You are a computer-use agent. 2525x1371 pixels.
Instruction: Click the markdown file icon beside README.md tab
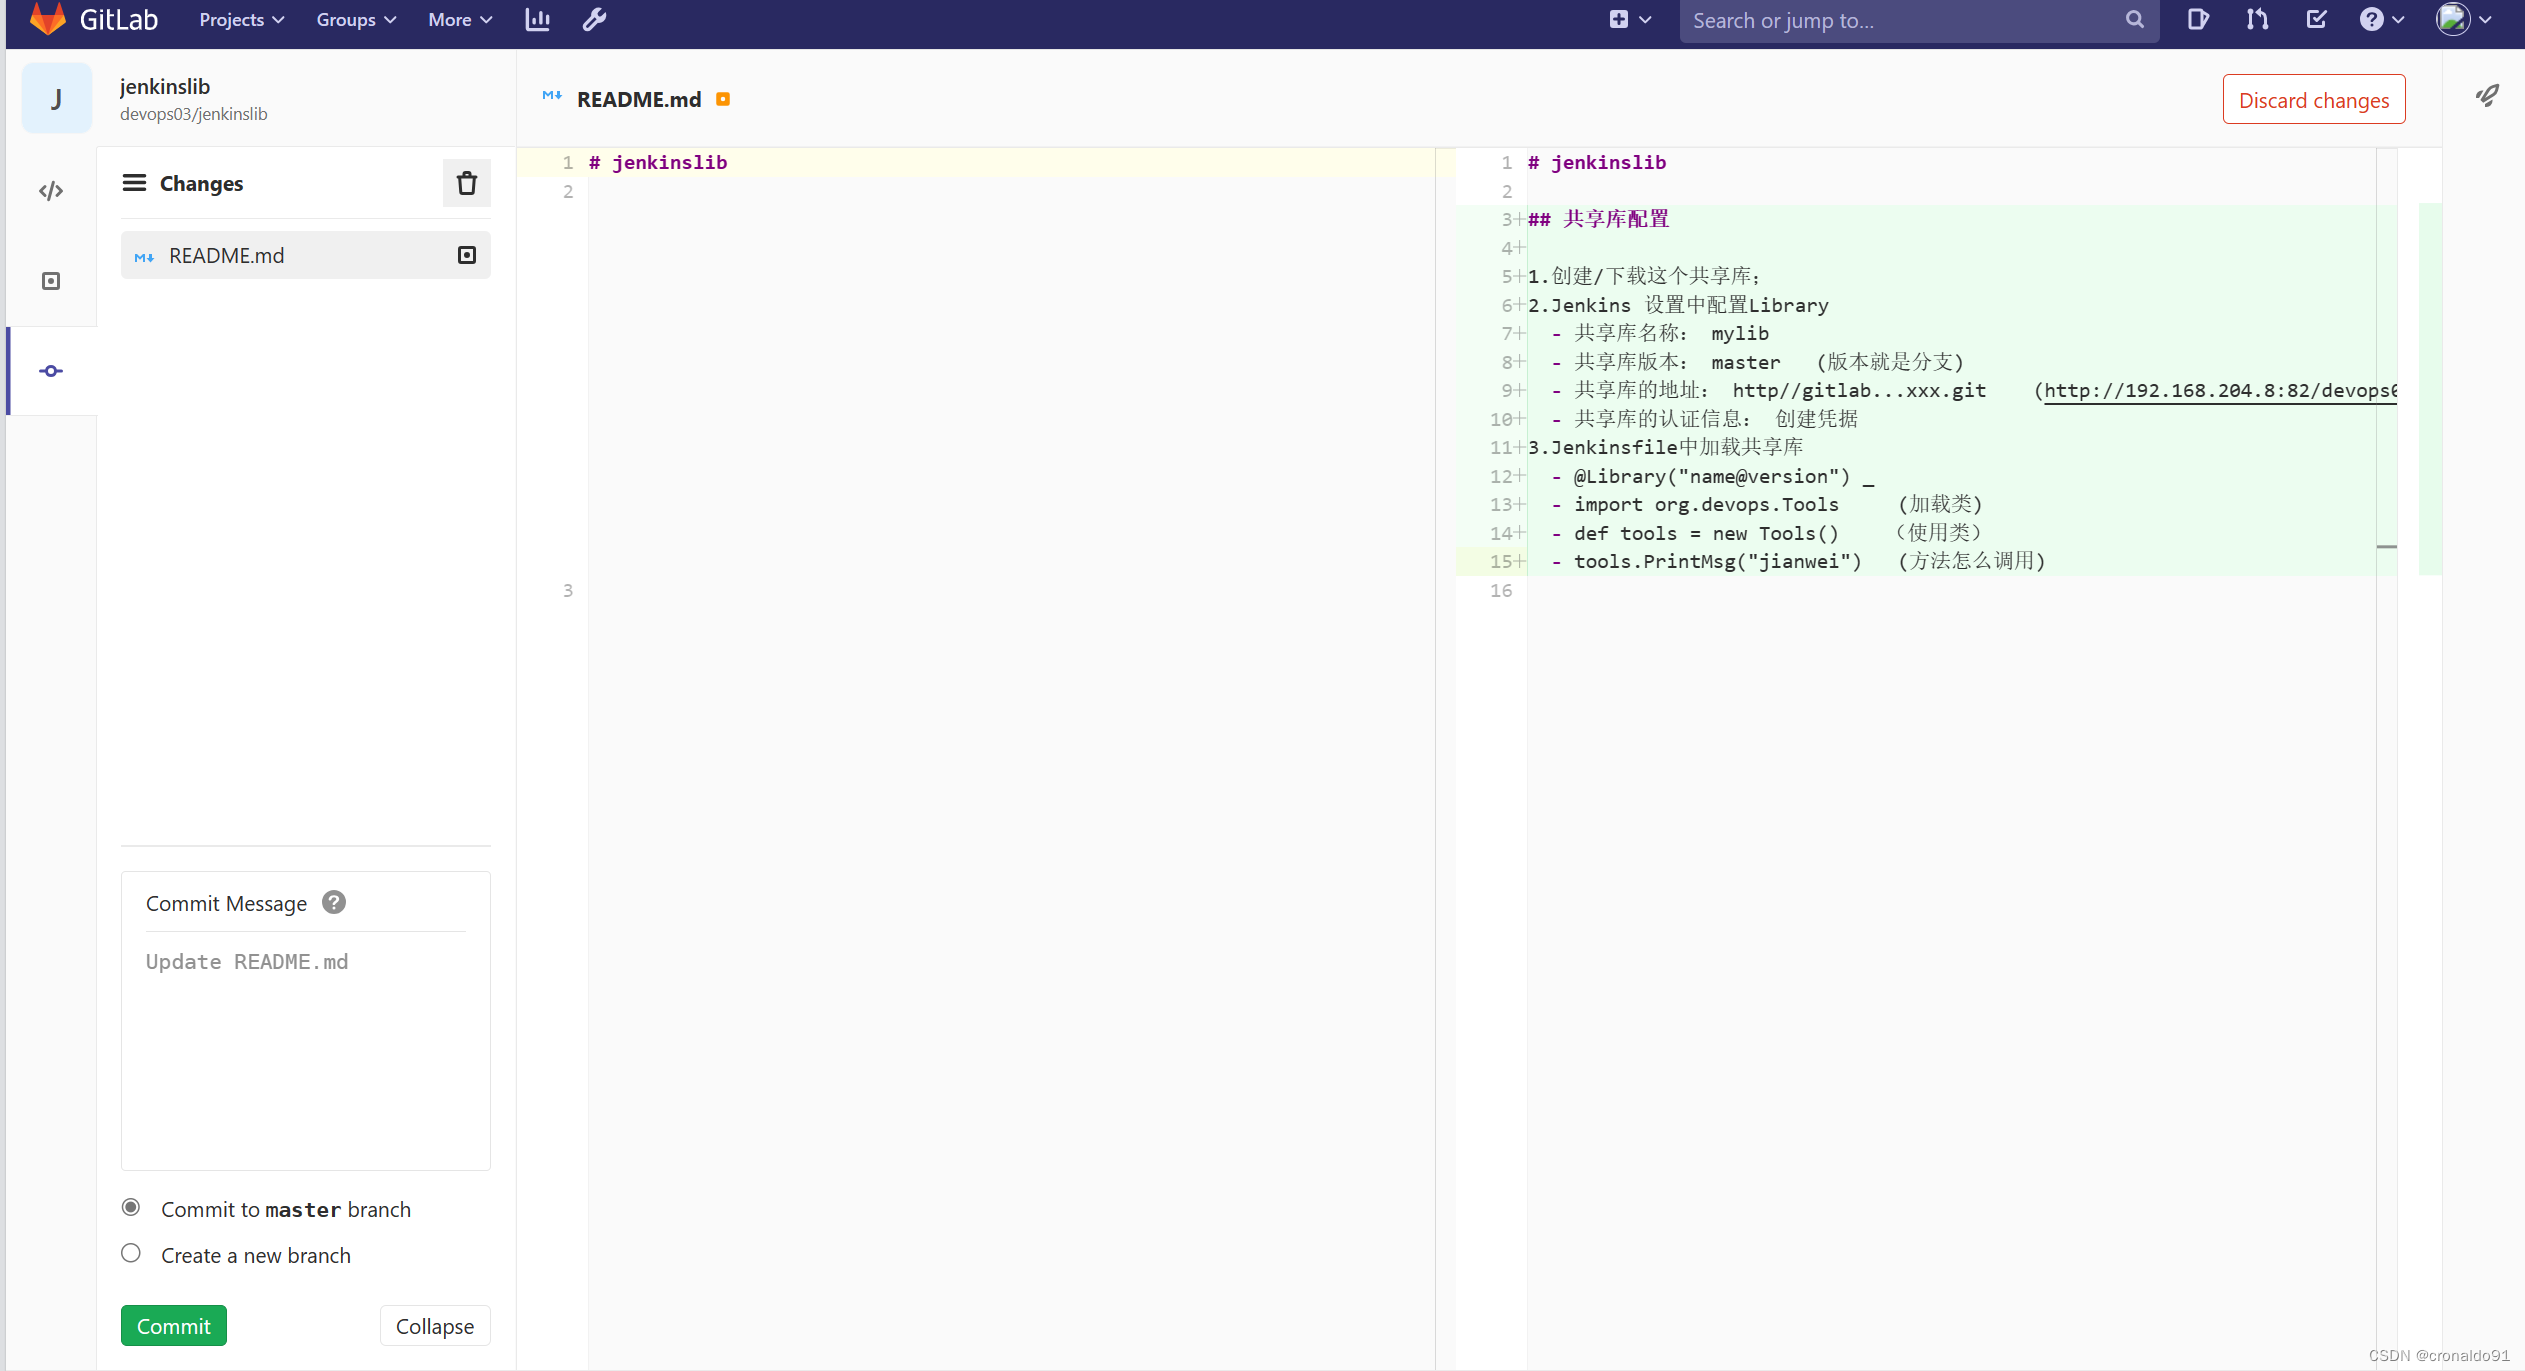pos(552,97)
